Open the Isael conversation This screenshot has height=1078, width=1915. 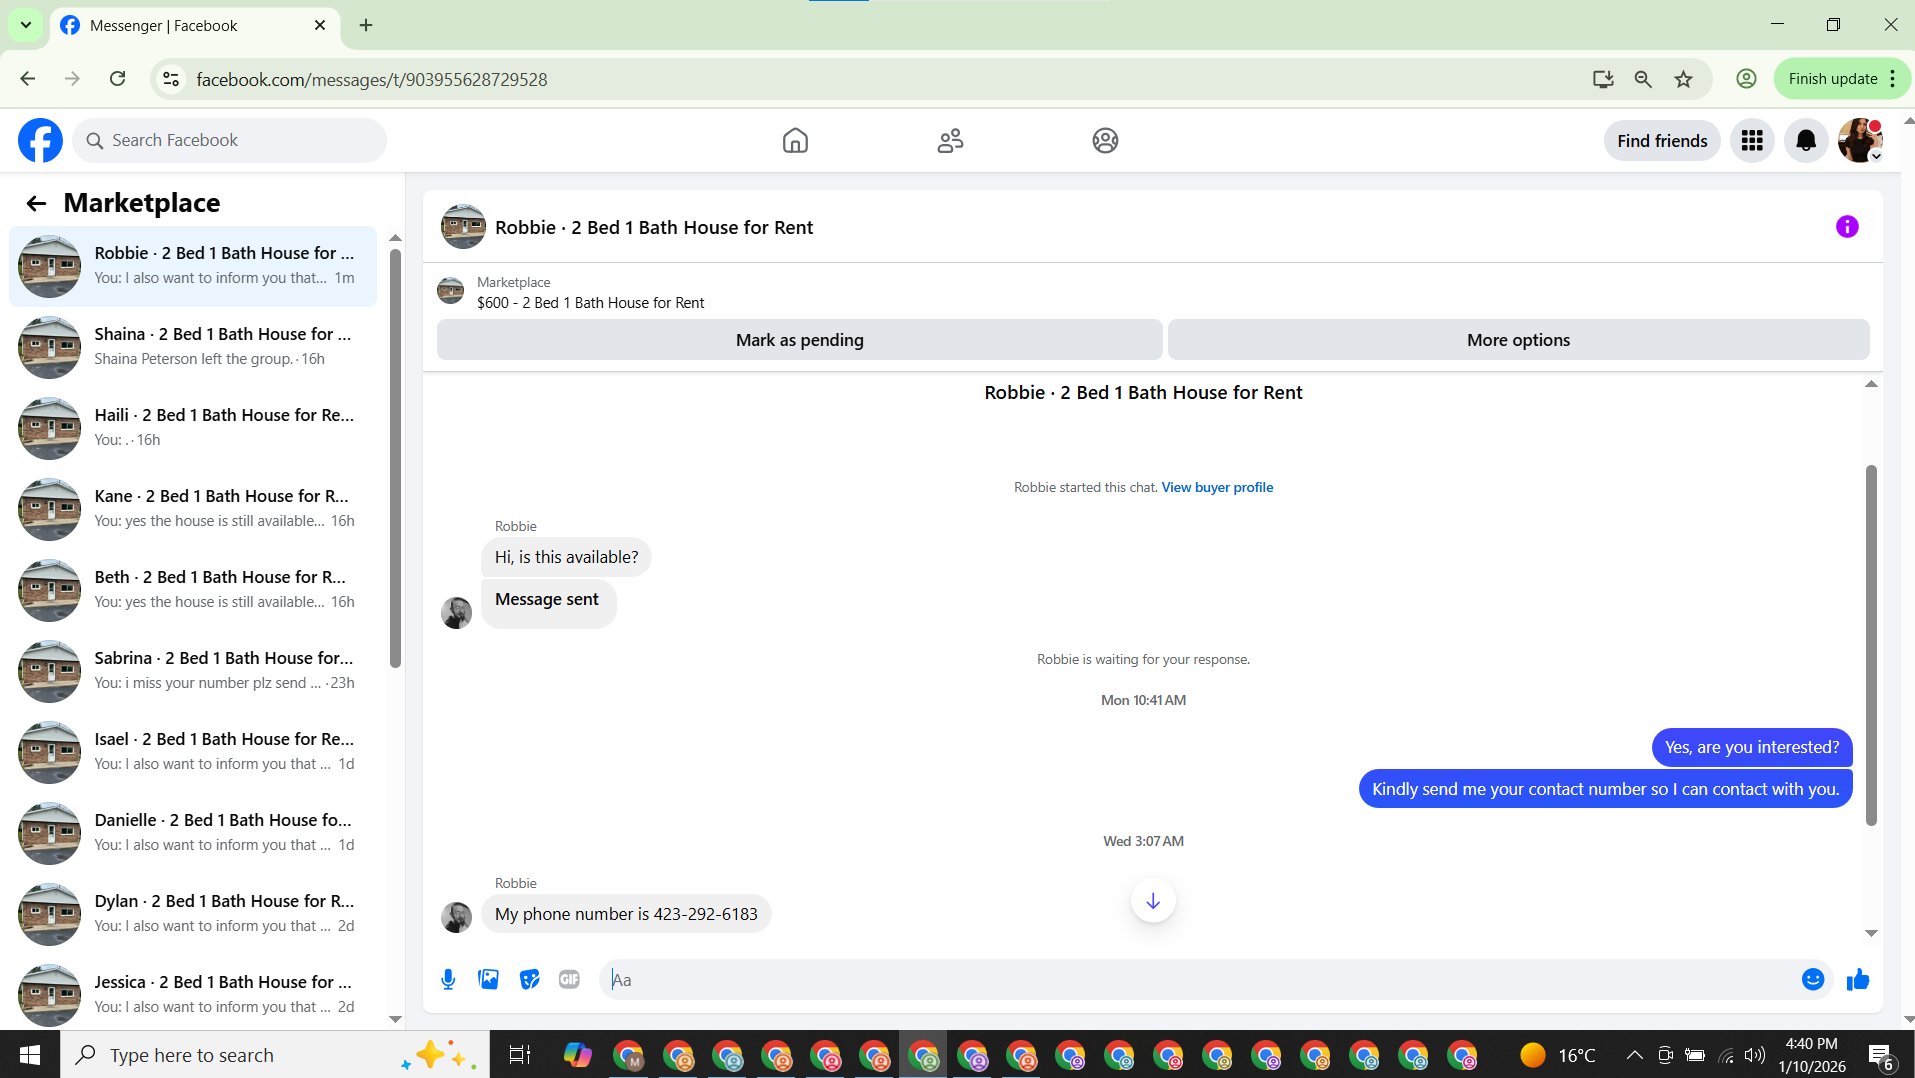(193, 752)
